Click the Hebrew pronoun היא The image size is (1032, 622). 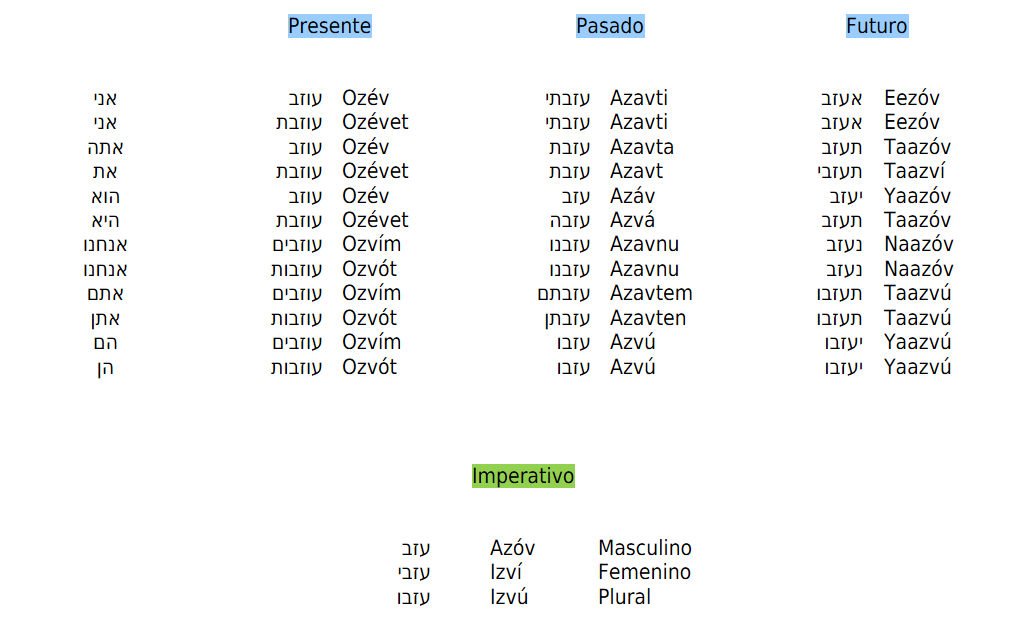tap(105, 220)
